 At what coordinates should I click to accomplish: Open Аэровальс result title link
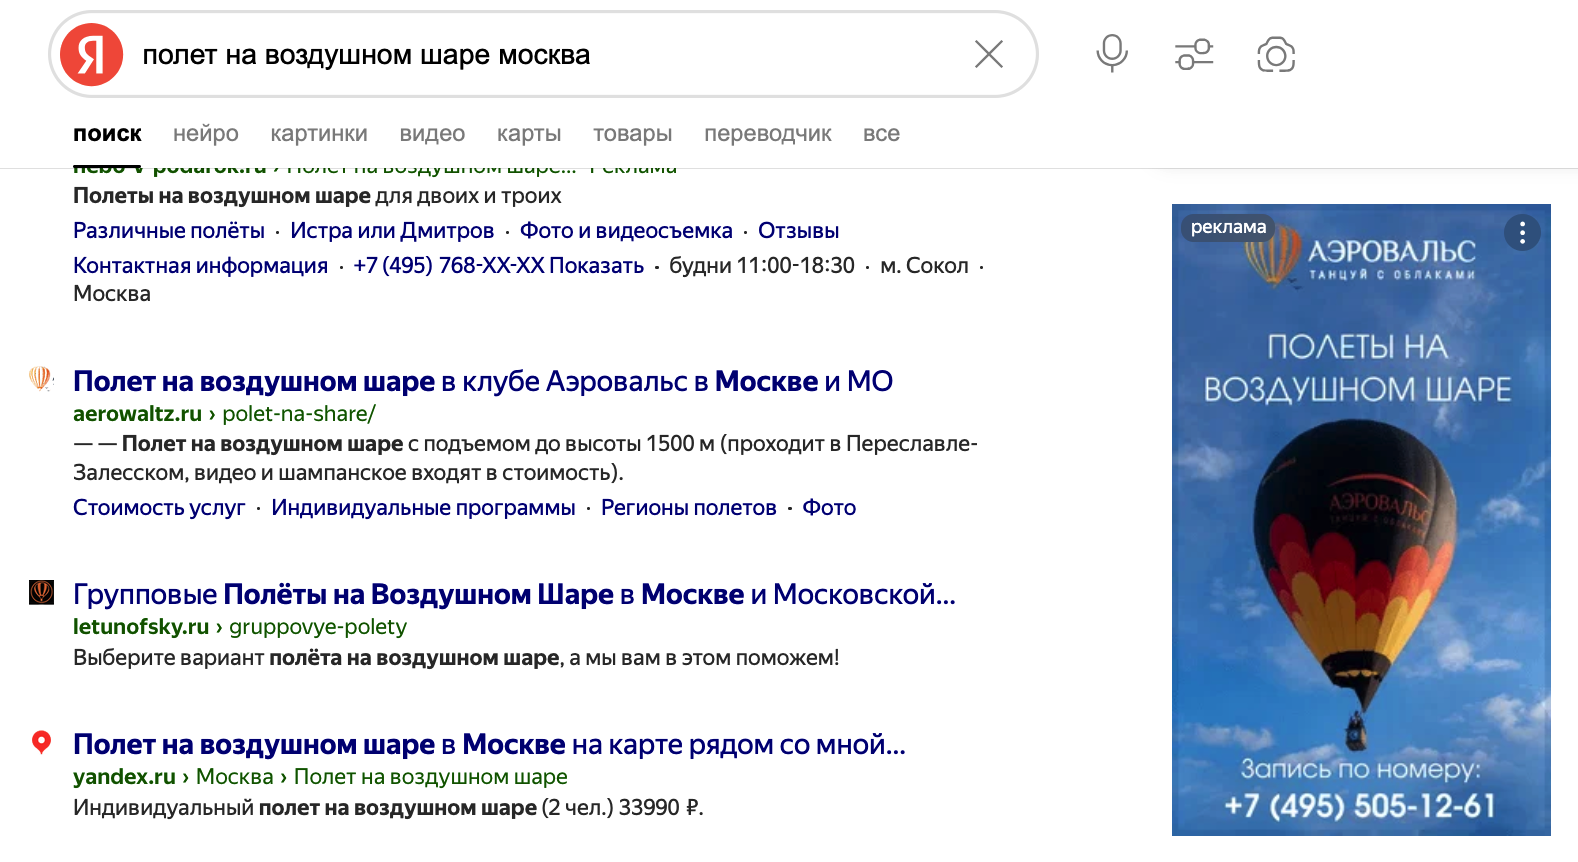(483, 381)
